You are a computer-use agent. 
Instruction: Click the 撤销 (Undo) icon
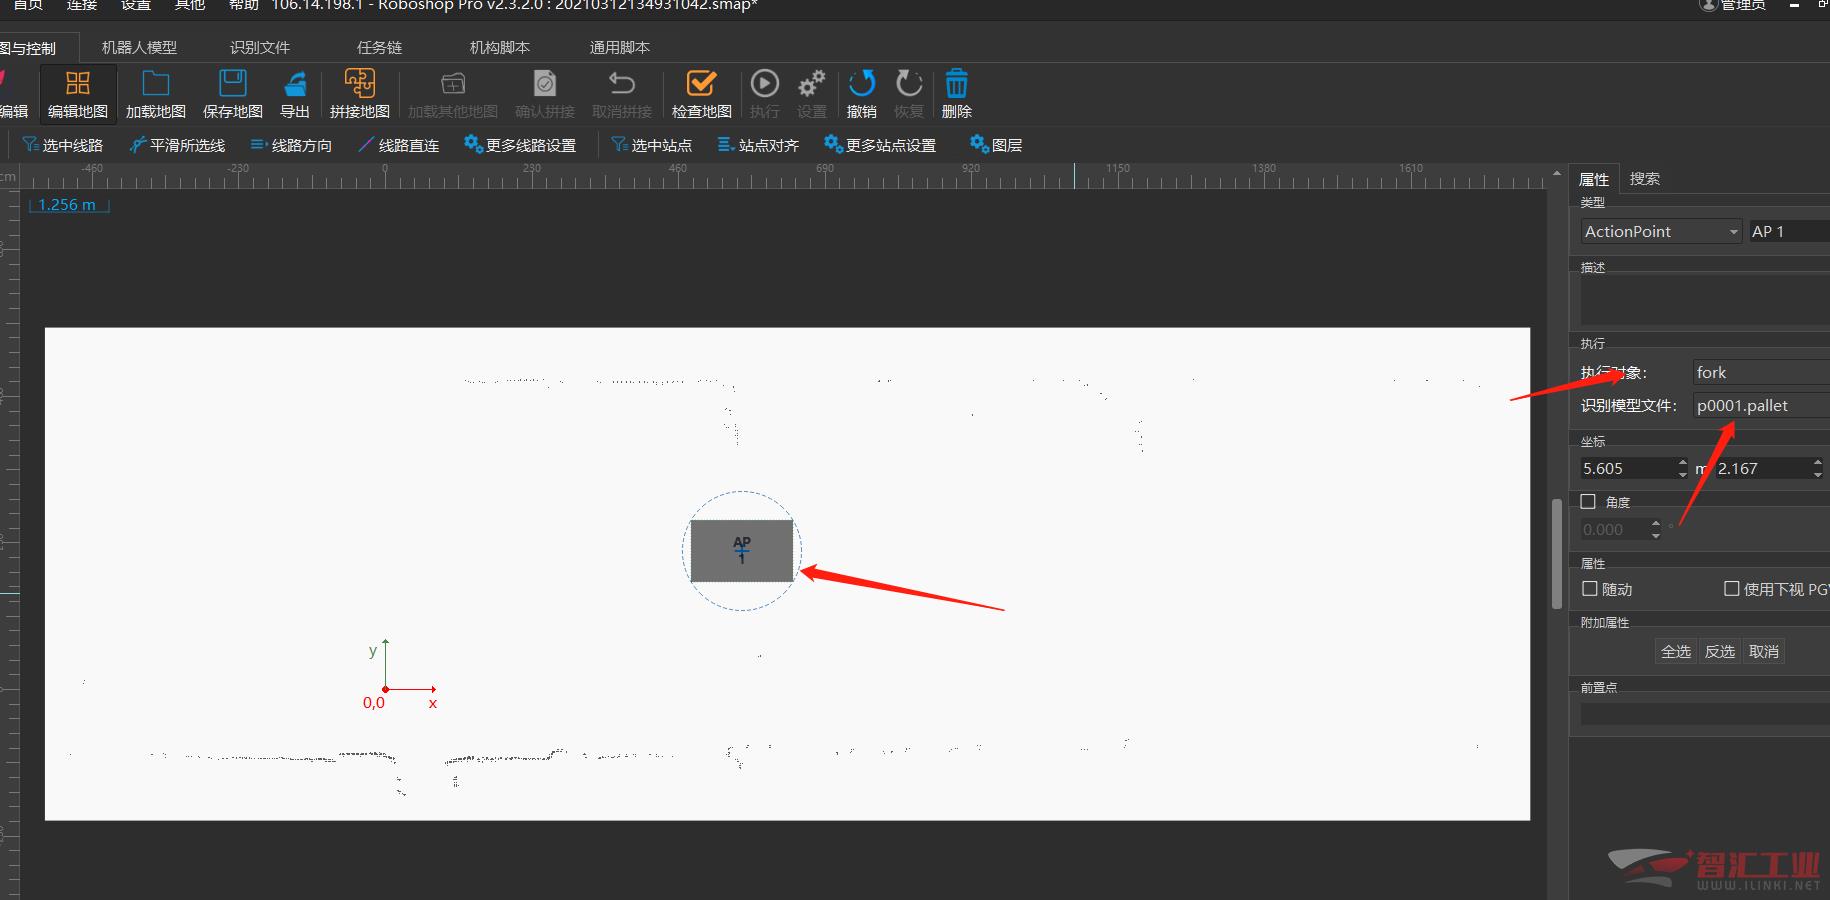point(862,83)
